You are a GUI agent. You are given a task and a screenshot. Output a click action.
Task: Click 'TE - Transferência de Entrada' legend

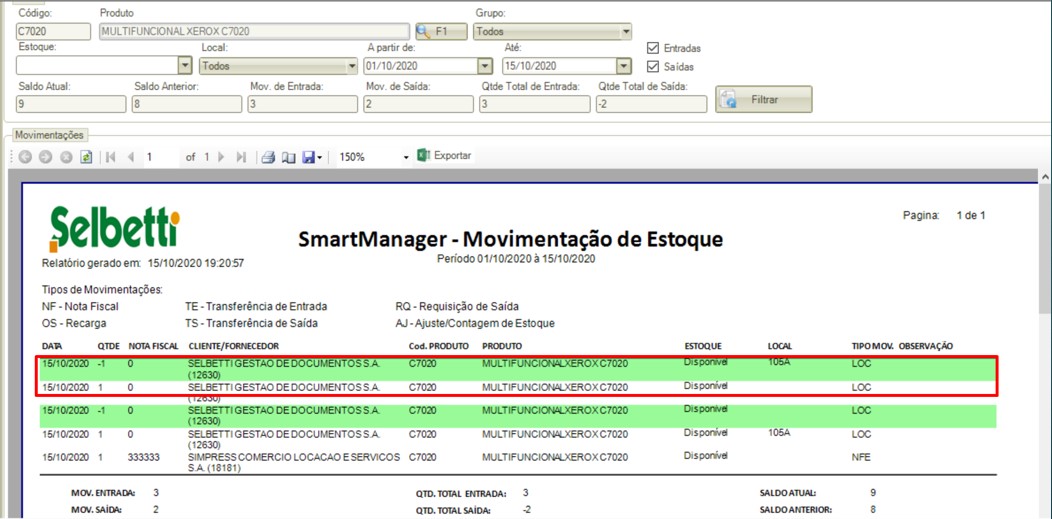[256, 306]
